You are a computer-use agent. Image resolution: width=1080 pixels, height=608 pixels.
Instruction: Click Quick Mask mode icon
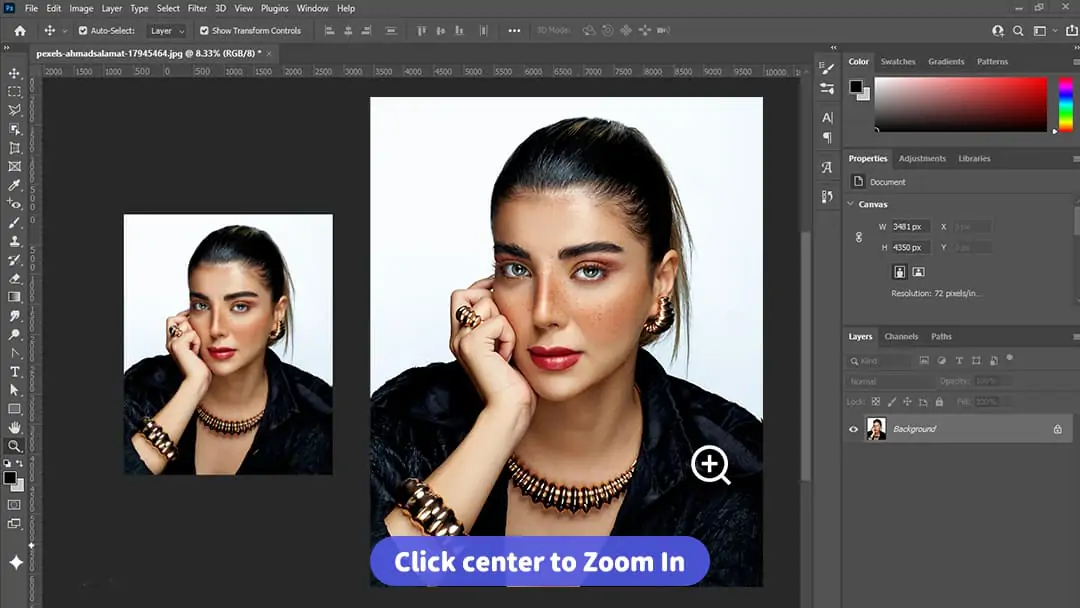(14, 505)
